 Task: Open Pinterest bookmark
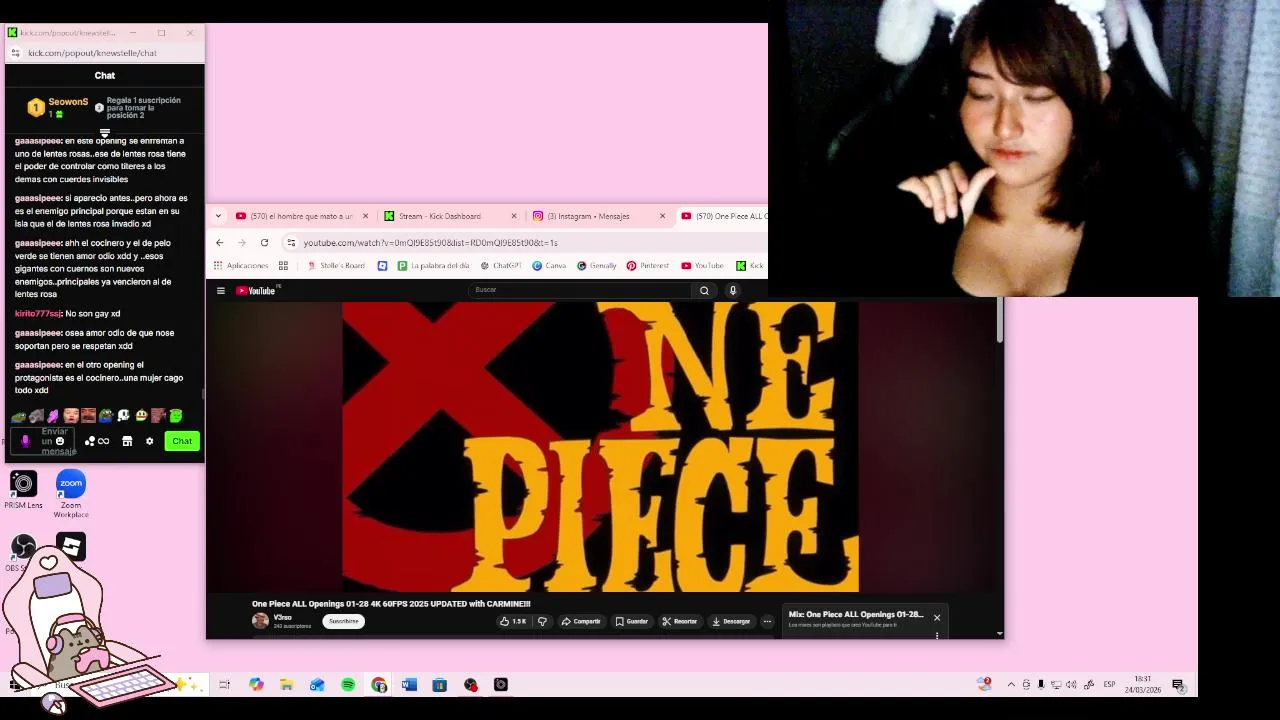(x=648, y=266)
